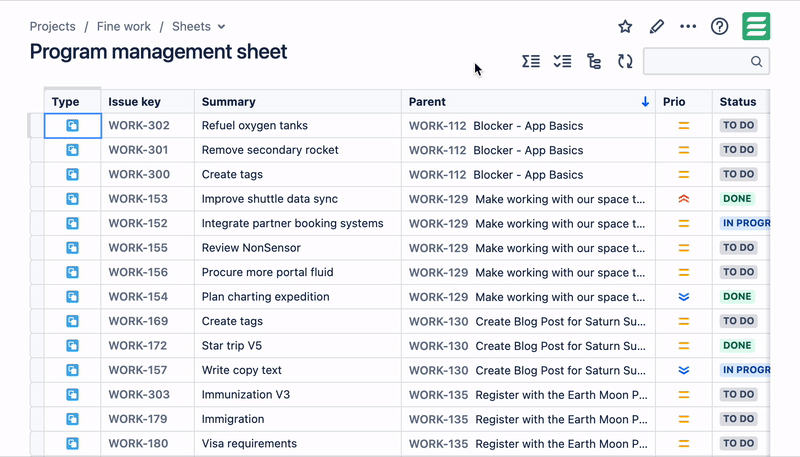The width and height of the screenshot is (800, 457).
Task: Click the pencil edit icon
Action: 657,27
